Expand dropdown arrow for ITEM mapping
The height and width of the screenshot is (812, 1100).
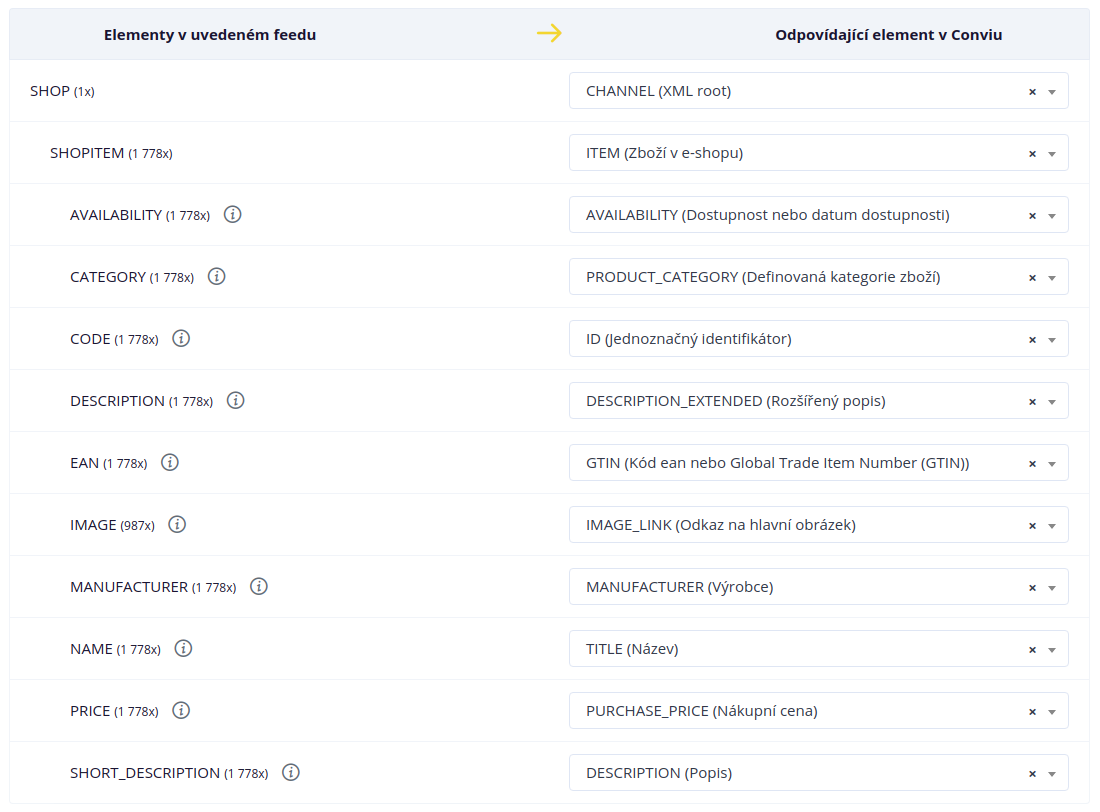tap(1052, 154)
